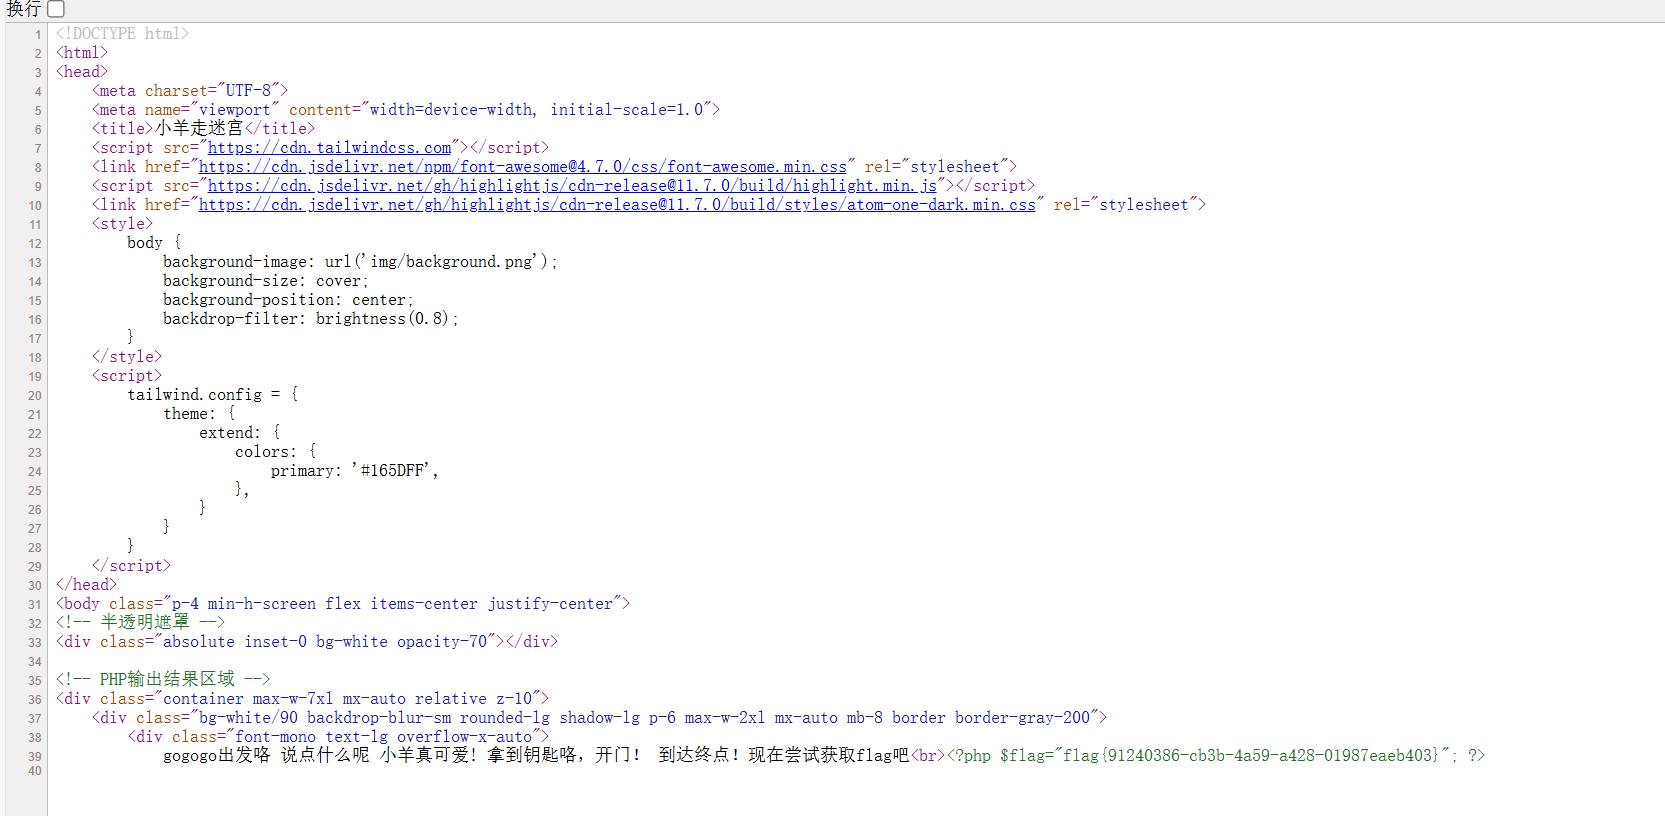
Task: Click the backdrop-filter: brightness(0.8) line
Action: [311, 319]
